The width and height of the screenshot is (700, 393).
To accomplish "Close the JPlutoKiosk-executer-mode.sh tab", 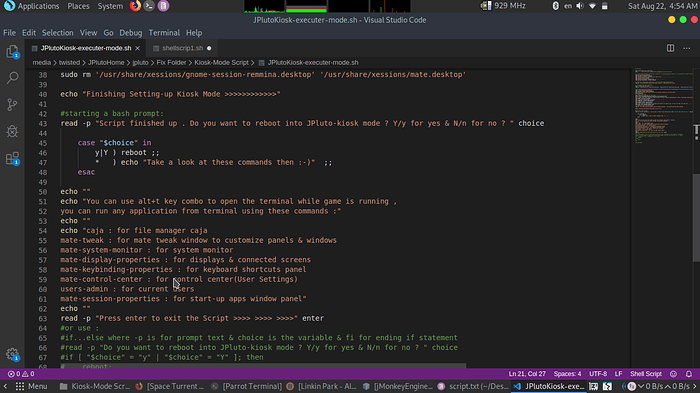I will (x=138, y=48).
